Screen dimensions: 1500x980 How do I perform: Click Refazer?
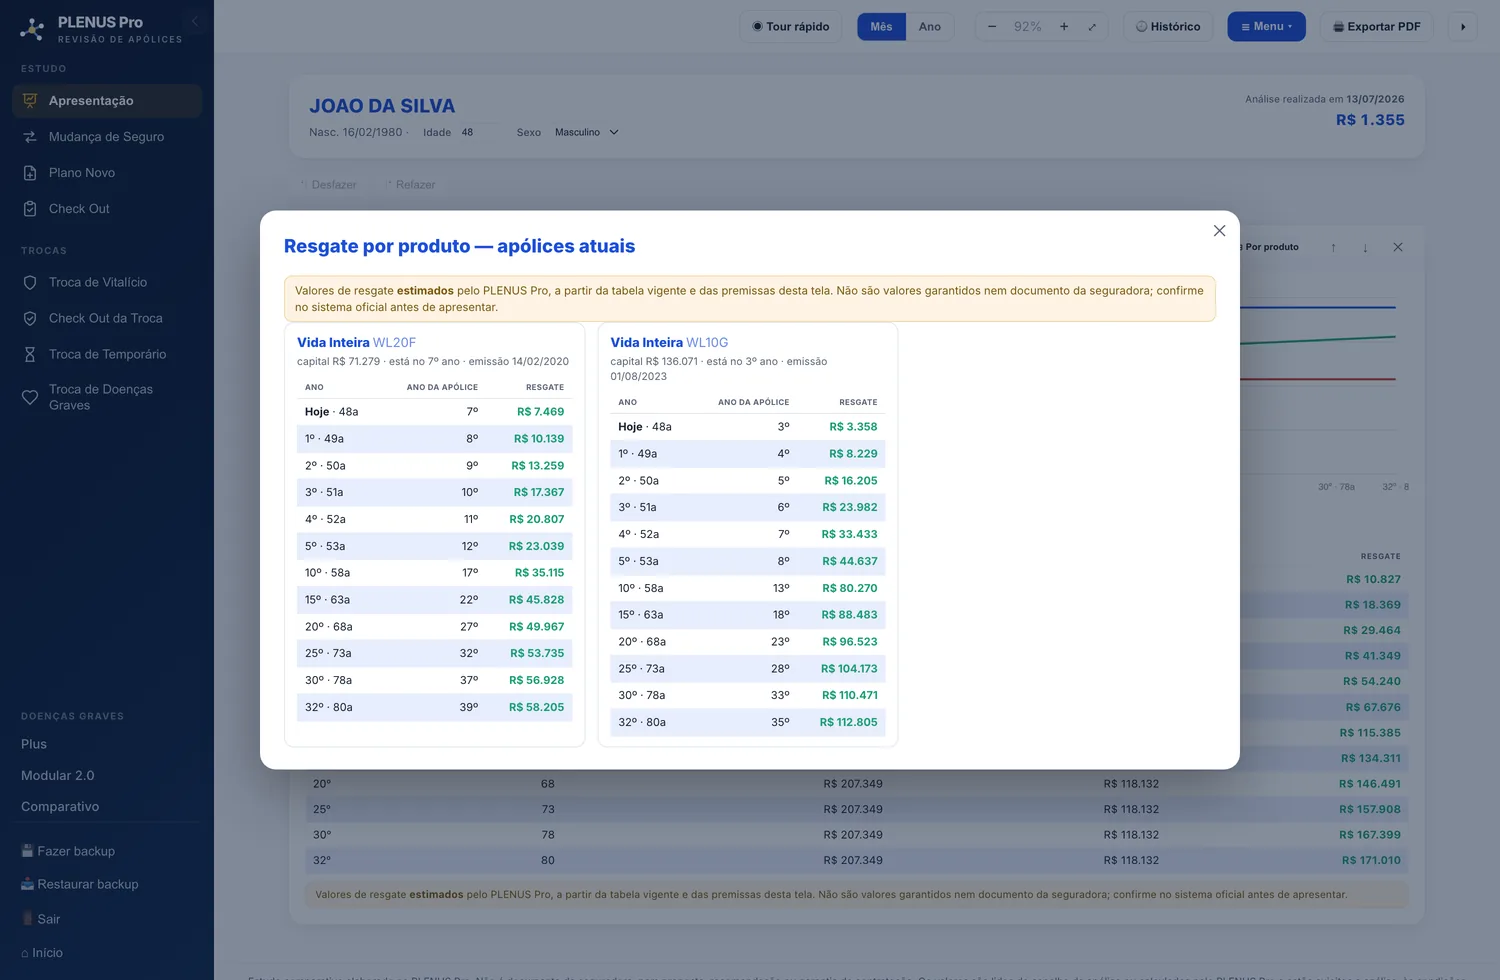pos(411,185)
